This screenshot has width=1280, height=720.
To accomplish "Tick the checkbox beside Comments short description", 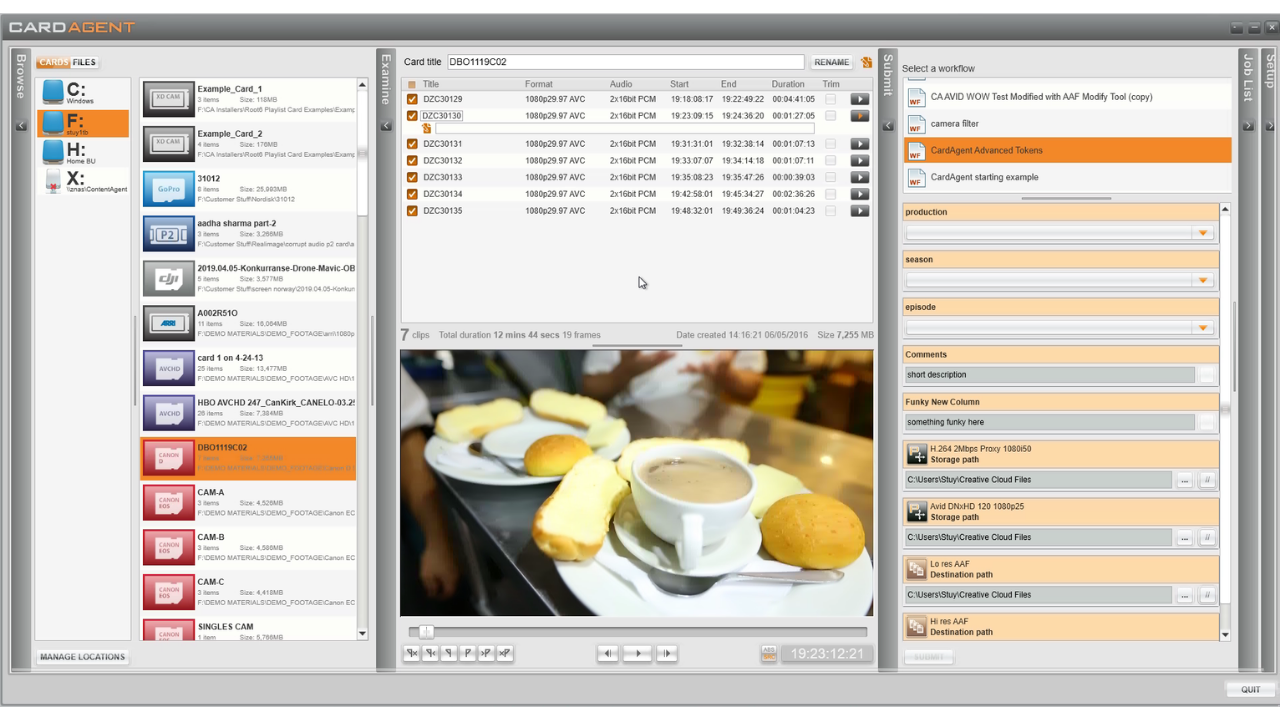I will pos(1207,375).
